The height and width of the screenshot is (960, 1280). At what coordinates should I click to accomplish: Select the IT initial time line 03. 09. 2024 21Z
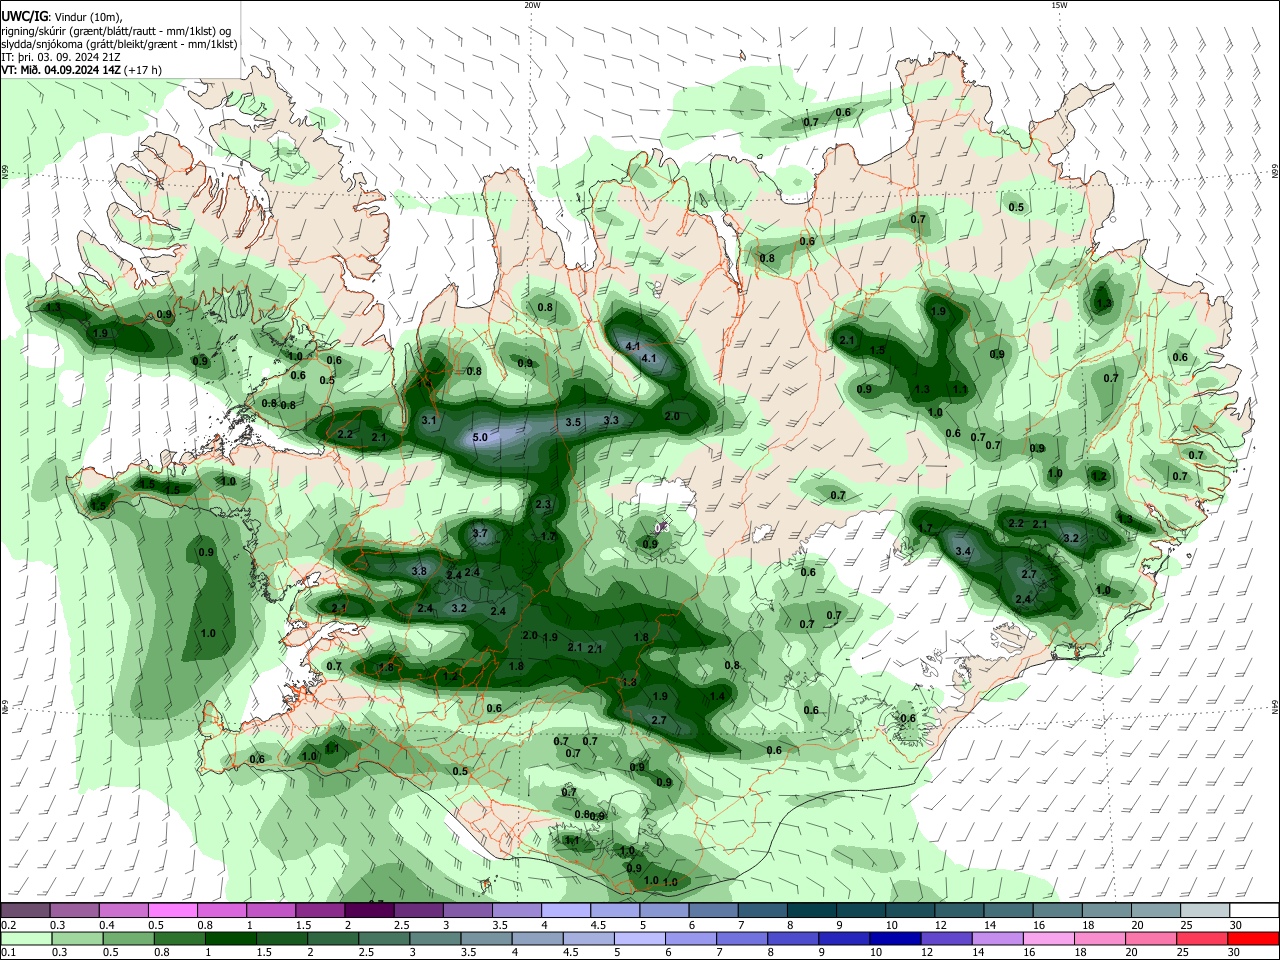61,57
